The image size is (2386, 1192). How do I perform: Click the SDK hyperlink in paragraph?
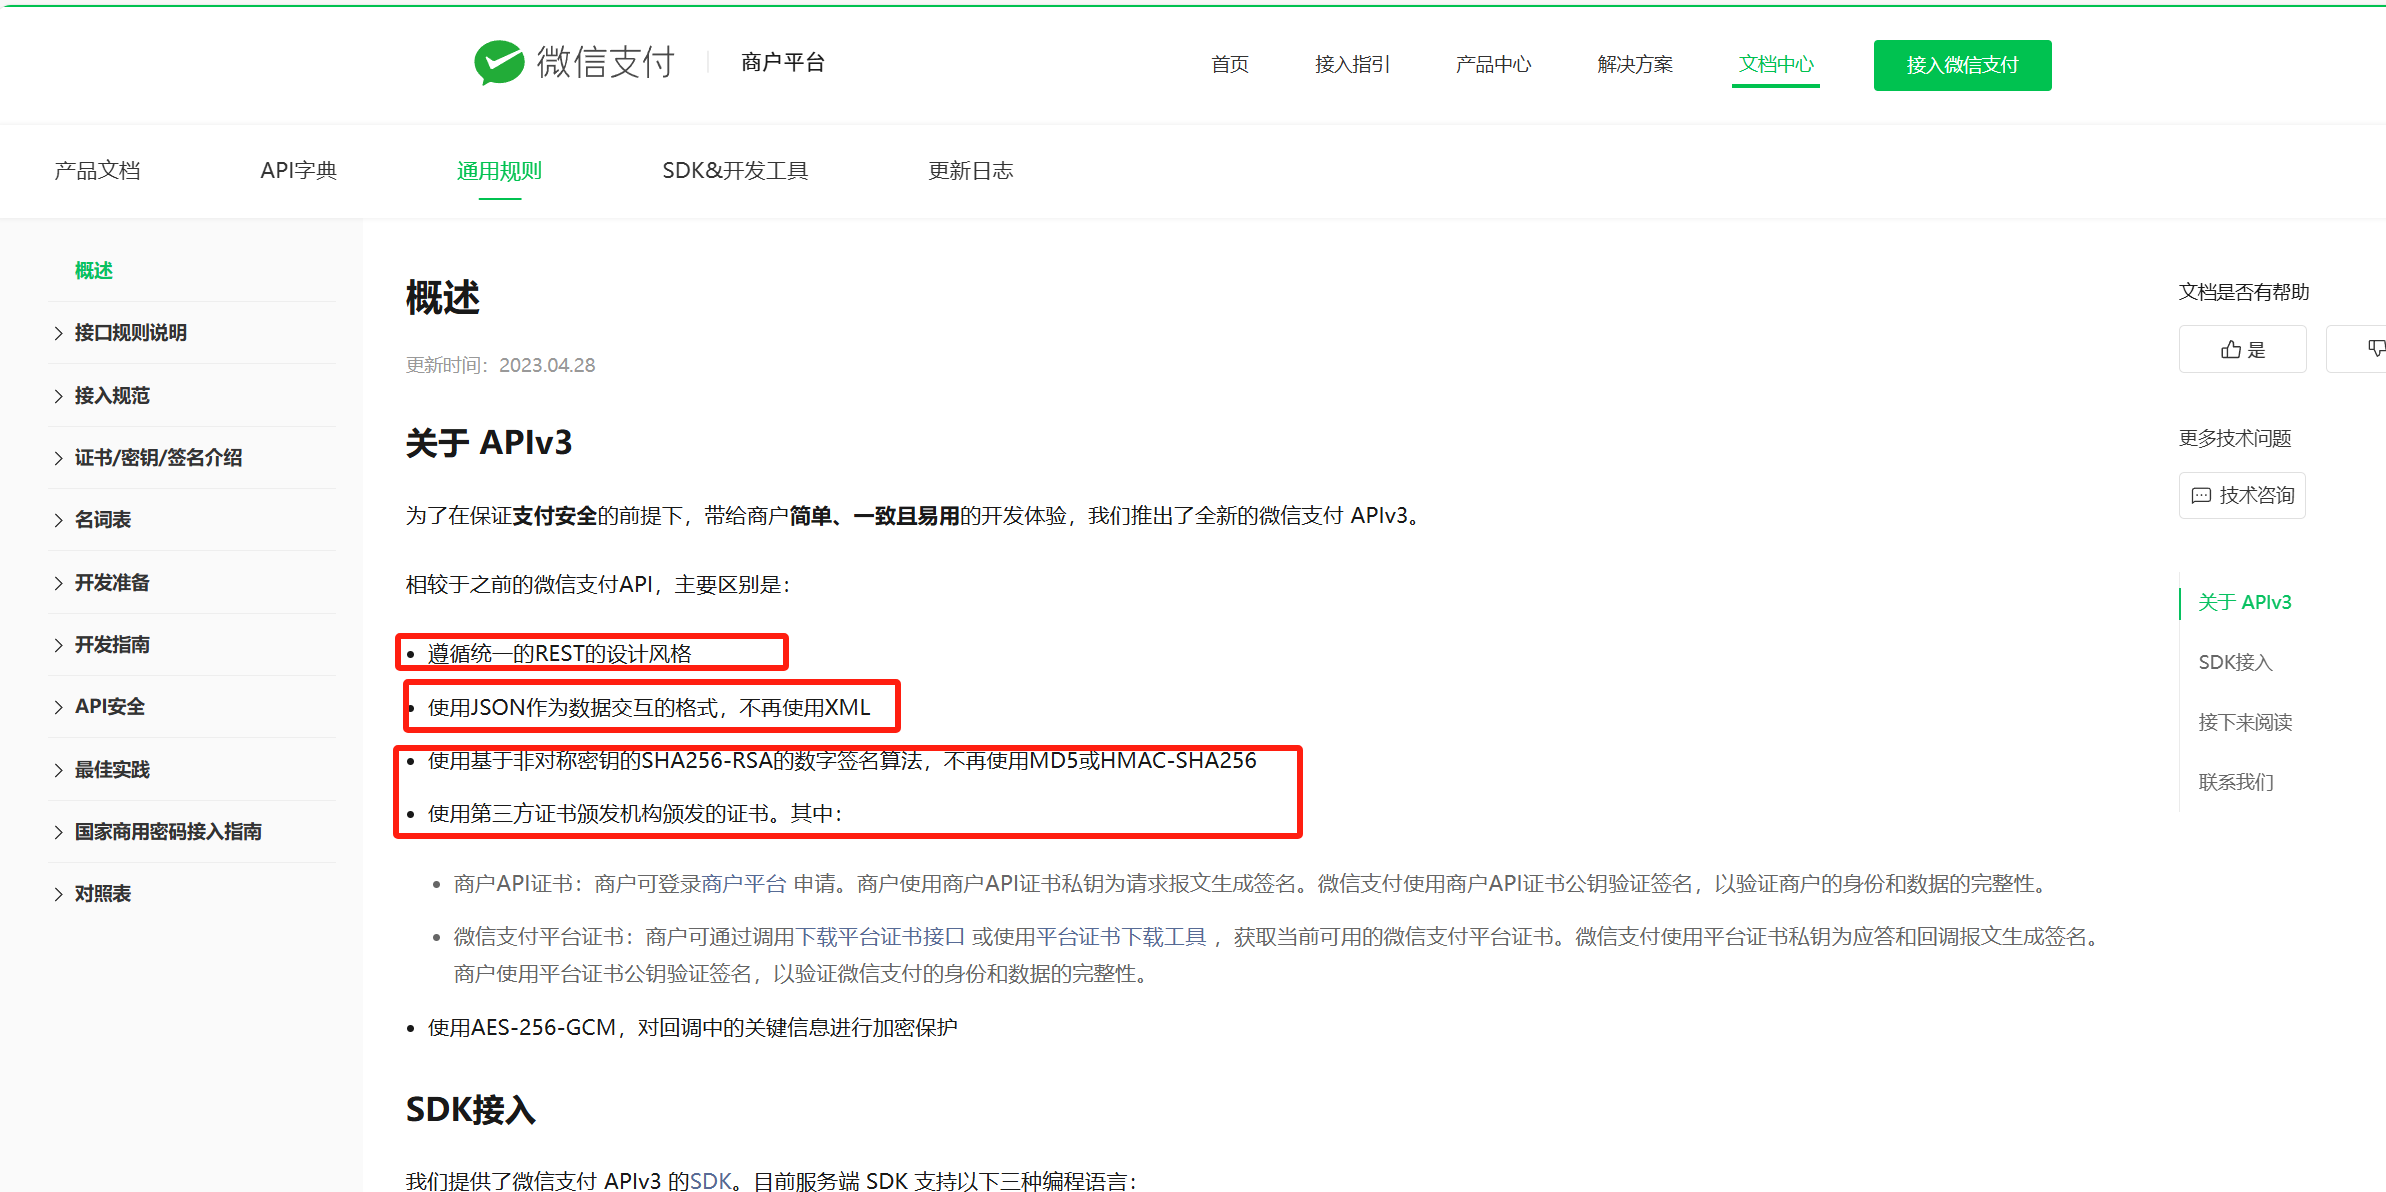[710, 1181]
